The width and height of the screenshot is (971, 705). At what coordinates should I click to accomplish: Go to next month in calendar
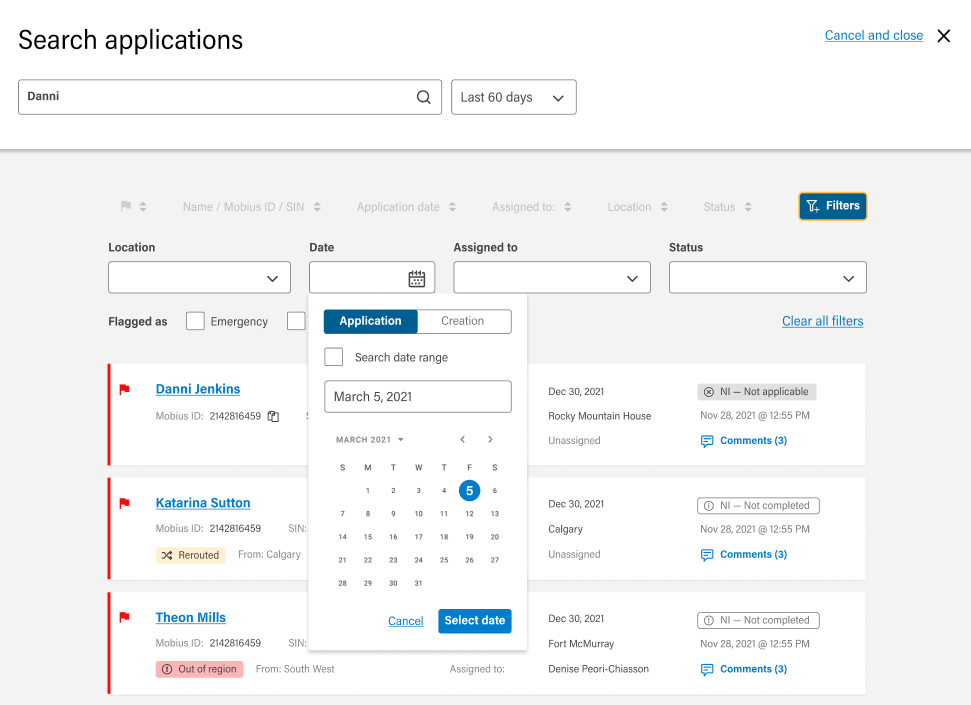pyautogui.click(x=490, y=439)
